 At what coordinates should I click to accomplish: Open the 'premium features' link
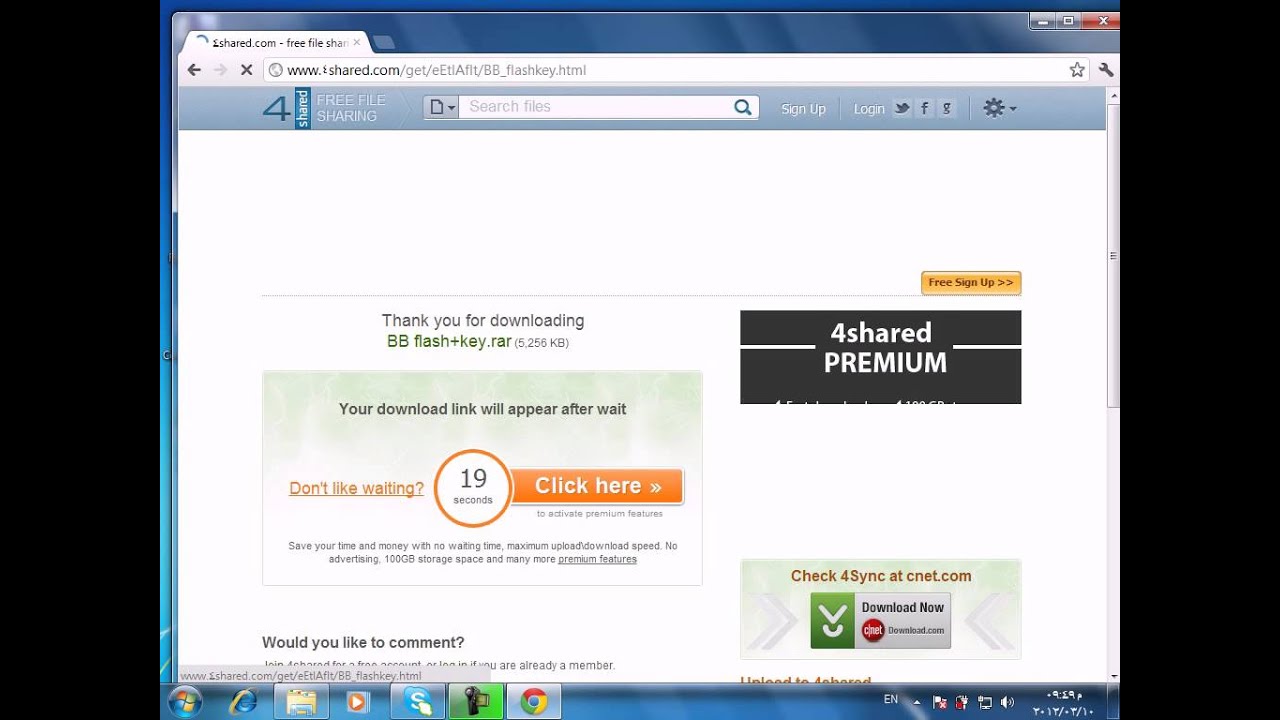(597, 559)
